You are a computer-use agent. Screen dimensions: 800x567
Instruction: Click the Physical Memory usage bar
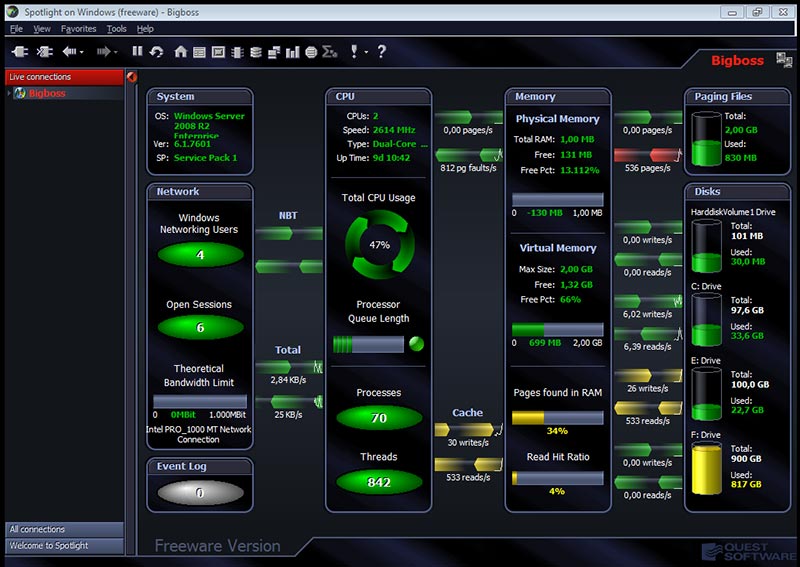(558, 200)
